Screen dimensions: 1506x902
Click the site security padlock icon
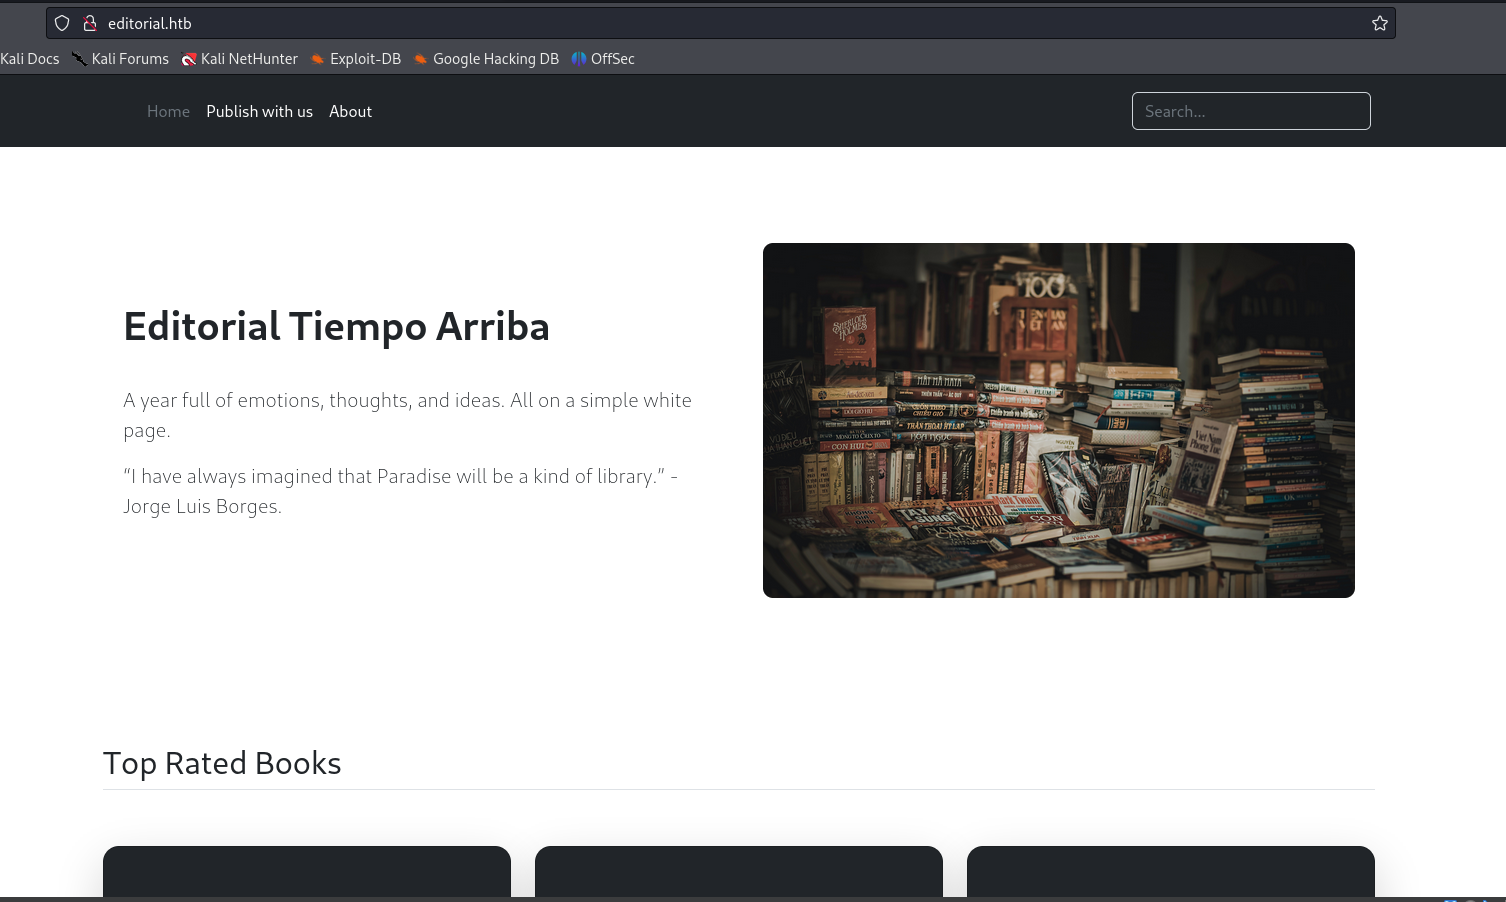[90, 23]
